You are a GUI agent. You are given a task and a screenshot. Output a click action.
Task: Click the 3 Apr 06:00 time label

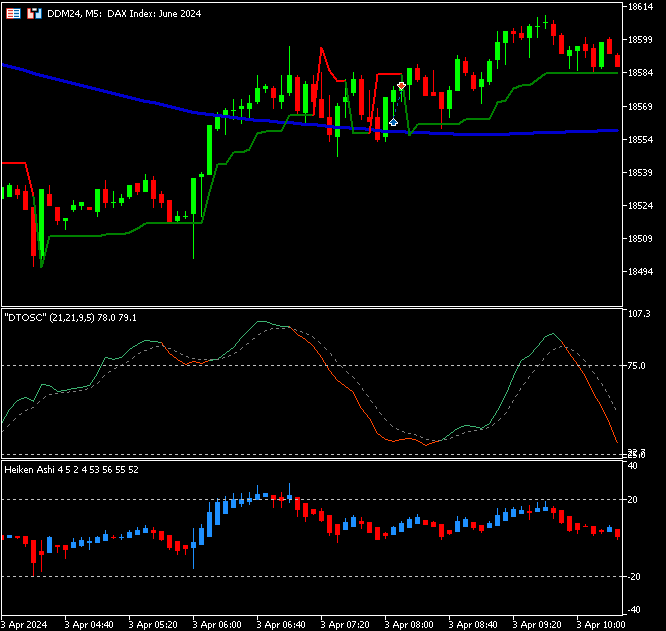coord(217,625)
